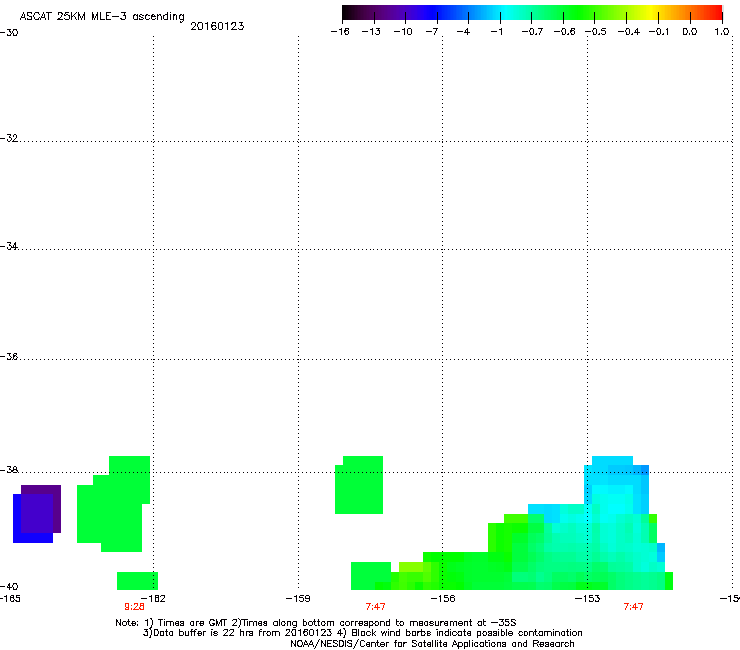Viewport: 740px width, 650px height.
Task: Click the -0.7 color bar label
Action: click(x=532, y=32)
